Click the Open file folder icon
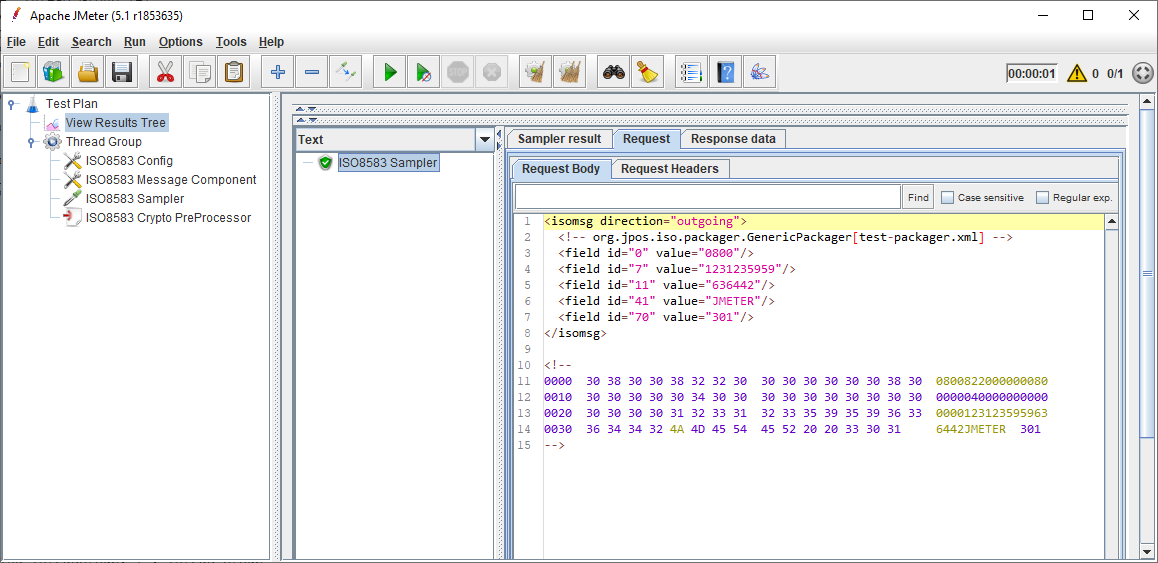The image size is (1158, 563). [88, 72]
